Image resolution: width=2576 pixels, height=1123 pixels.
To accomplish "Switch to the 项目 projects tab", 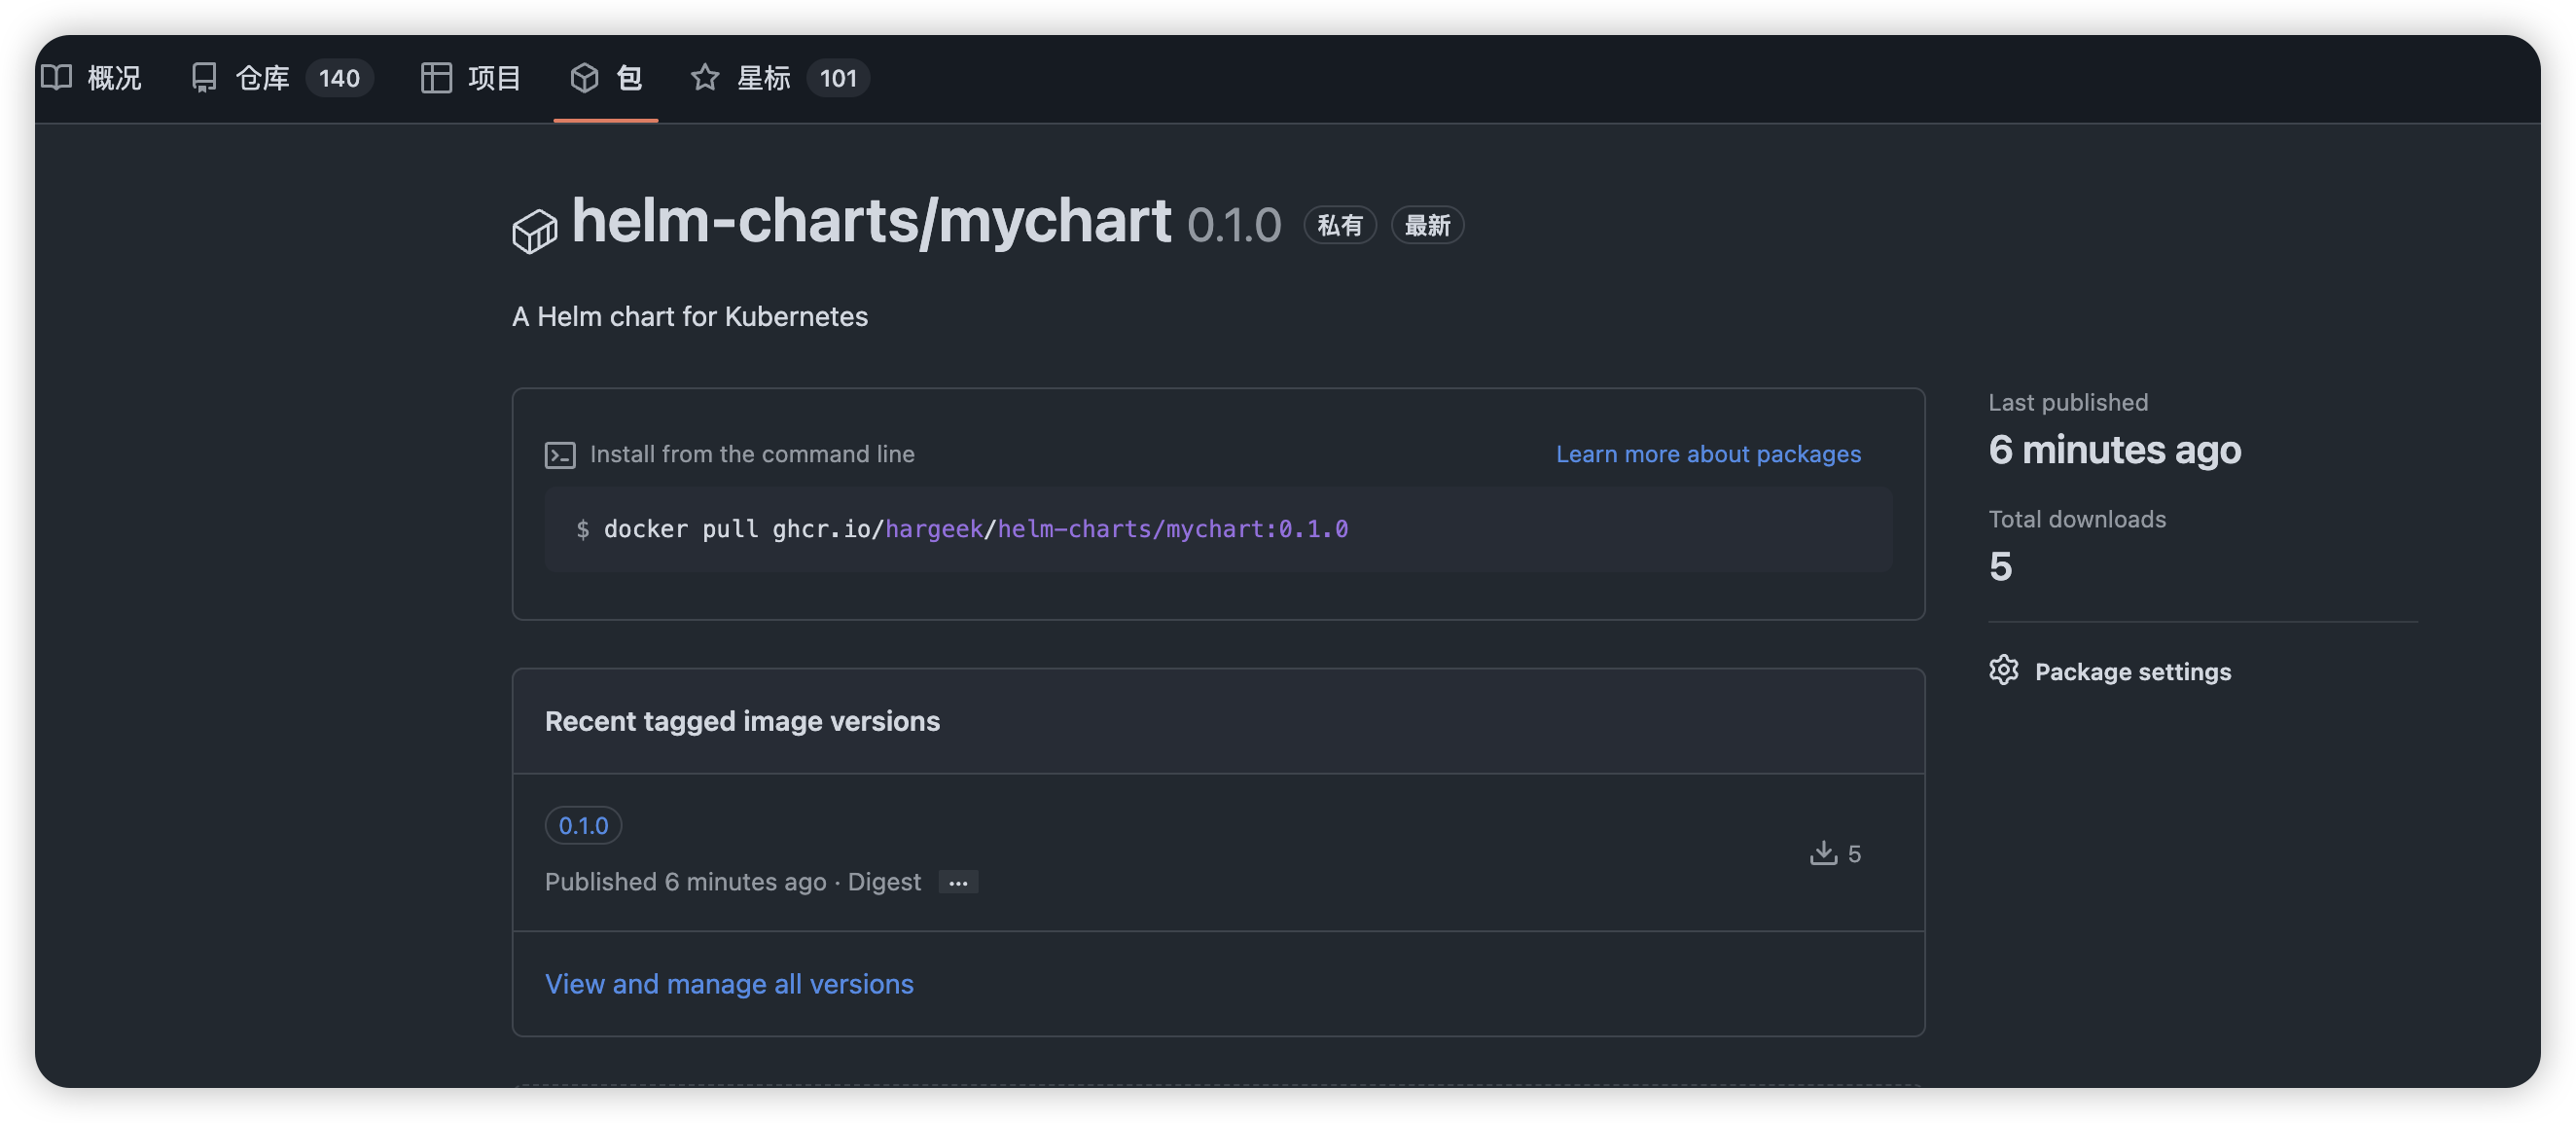I will (493, 78).
